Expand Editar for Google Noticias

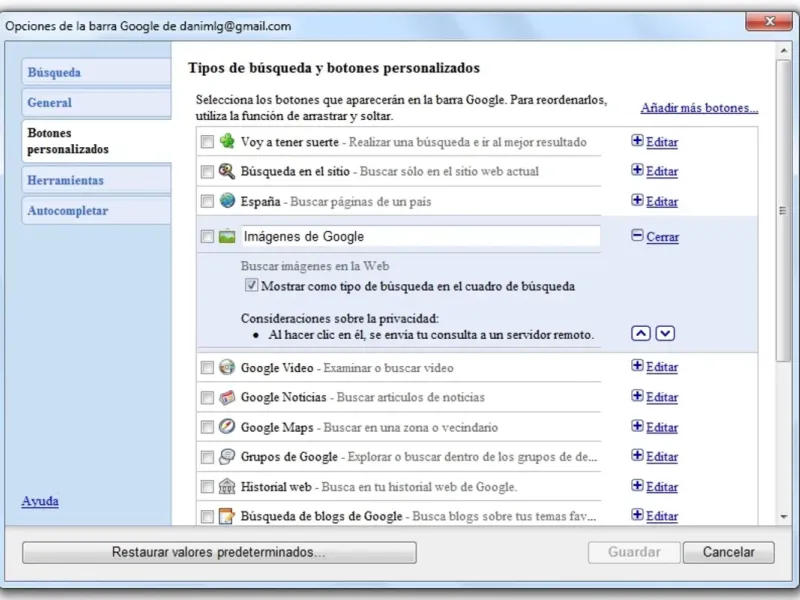point(655,397)
